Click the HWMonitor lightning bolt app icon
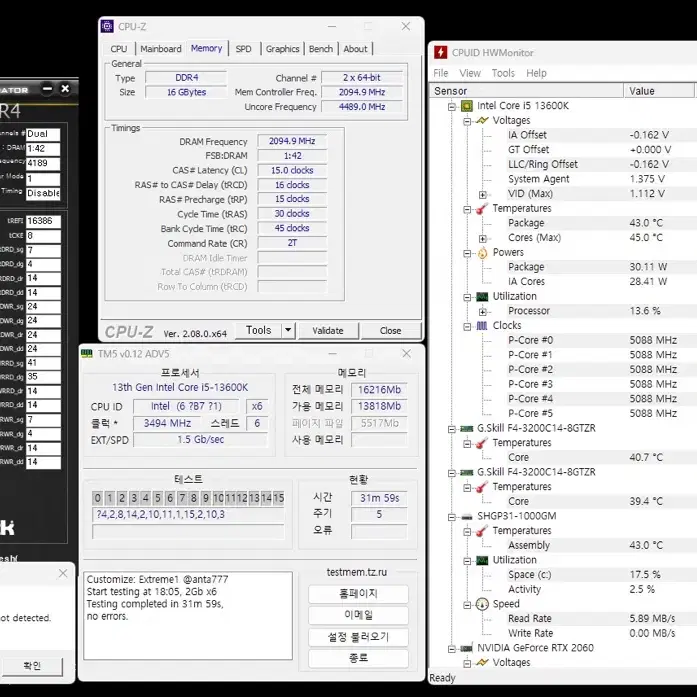 (x=441, y=52)
